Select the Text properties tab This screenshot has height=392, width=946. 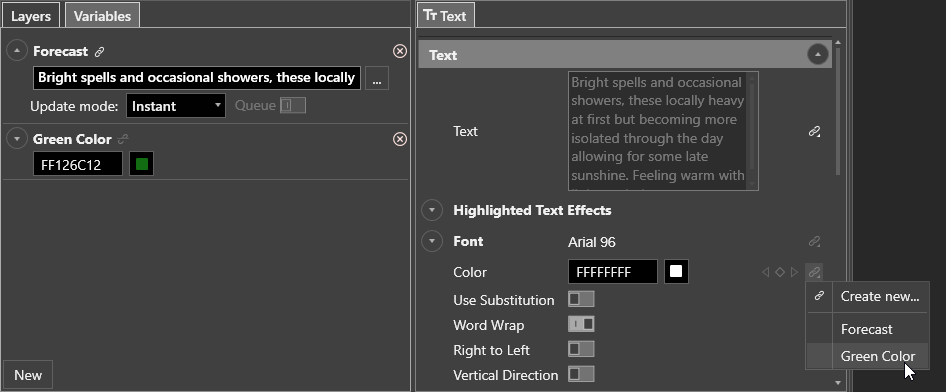[445, 16]
